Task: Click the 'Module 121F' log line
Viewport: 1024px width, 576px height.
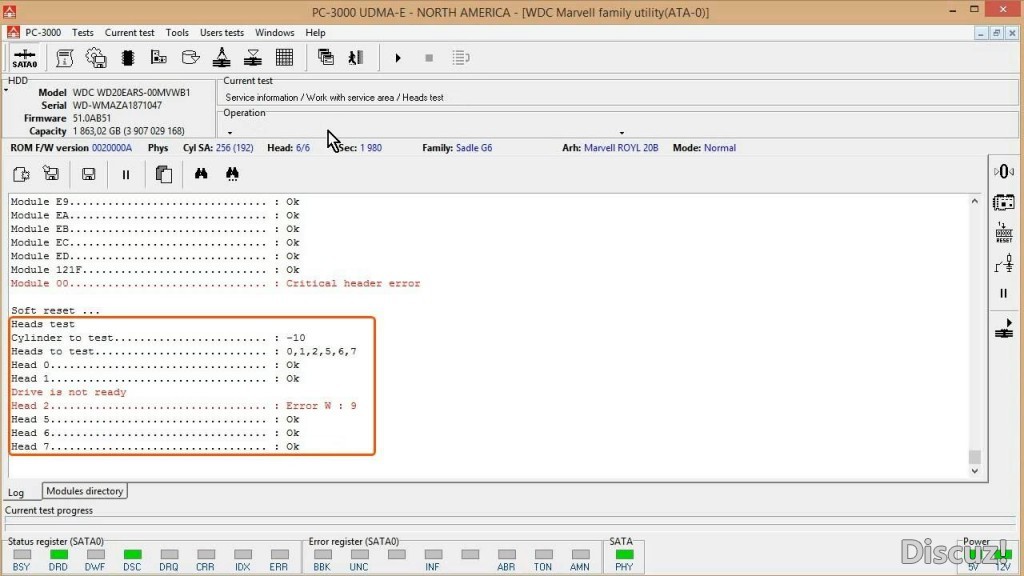Action: [x=155, y=270]
